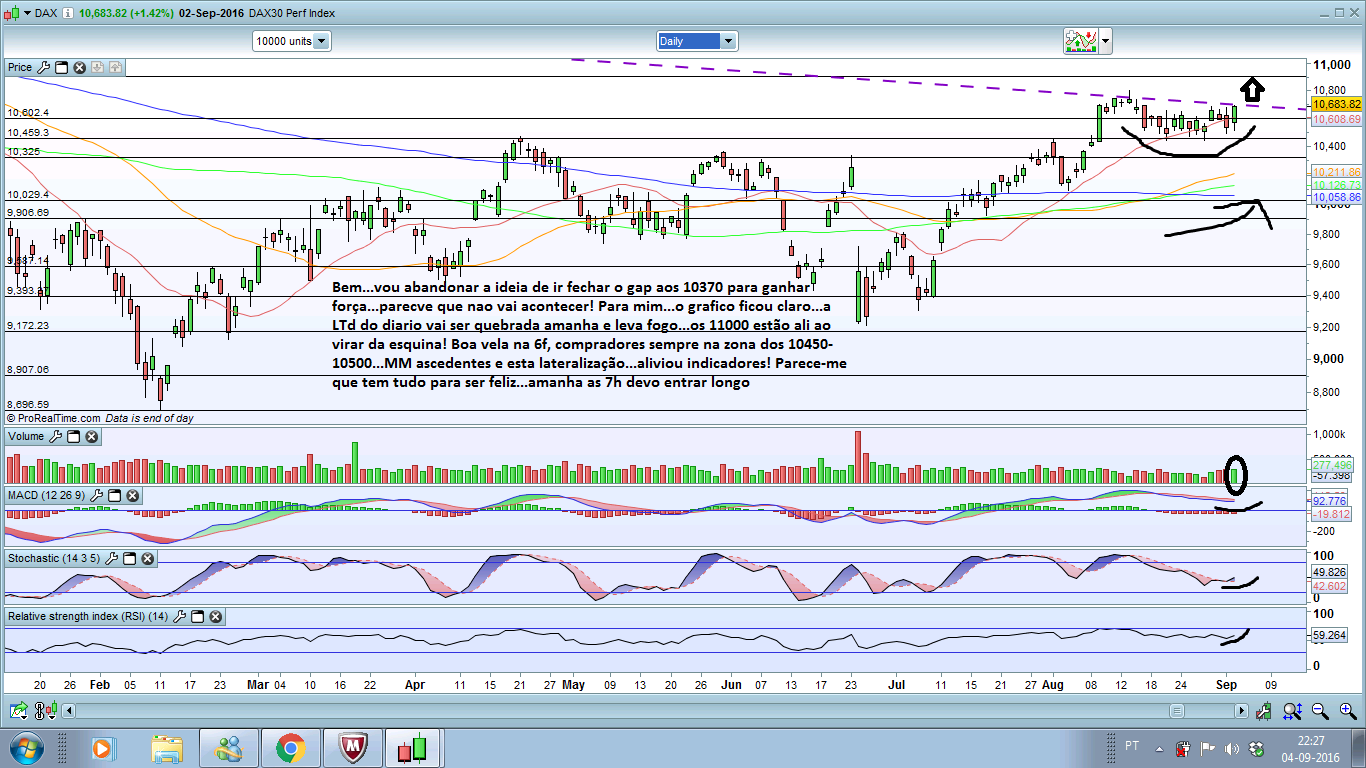Click the DAX30 Perf Index title
This screenshot has height=768, width=1366.
292,13
